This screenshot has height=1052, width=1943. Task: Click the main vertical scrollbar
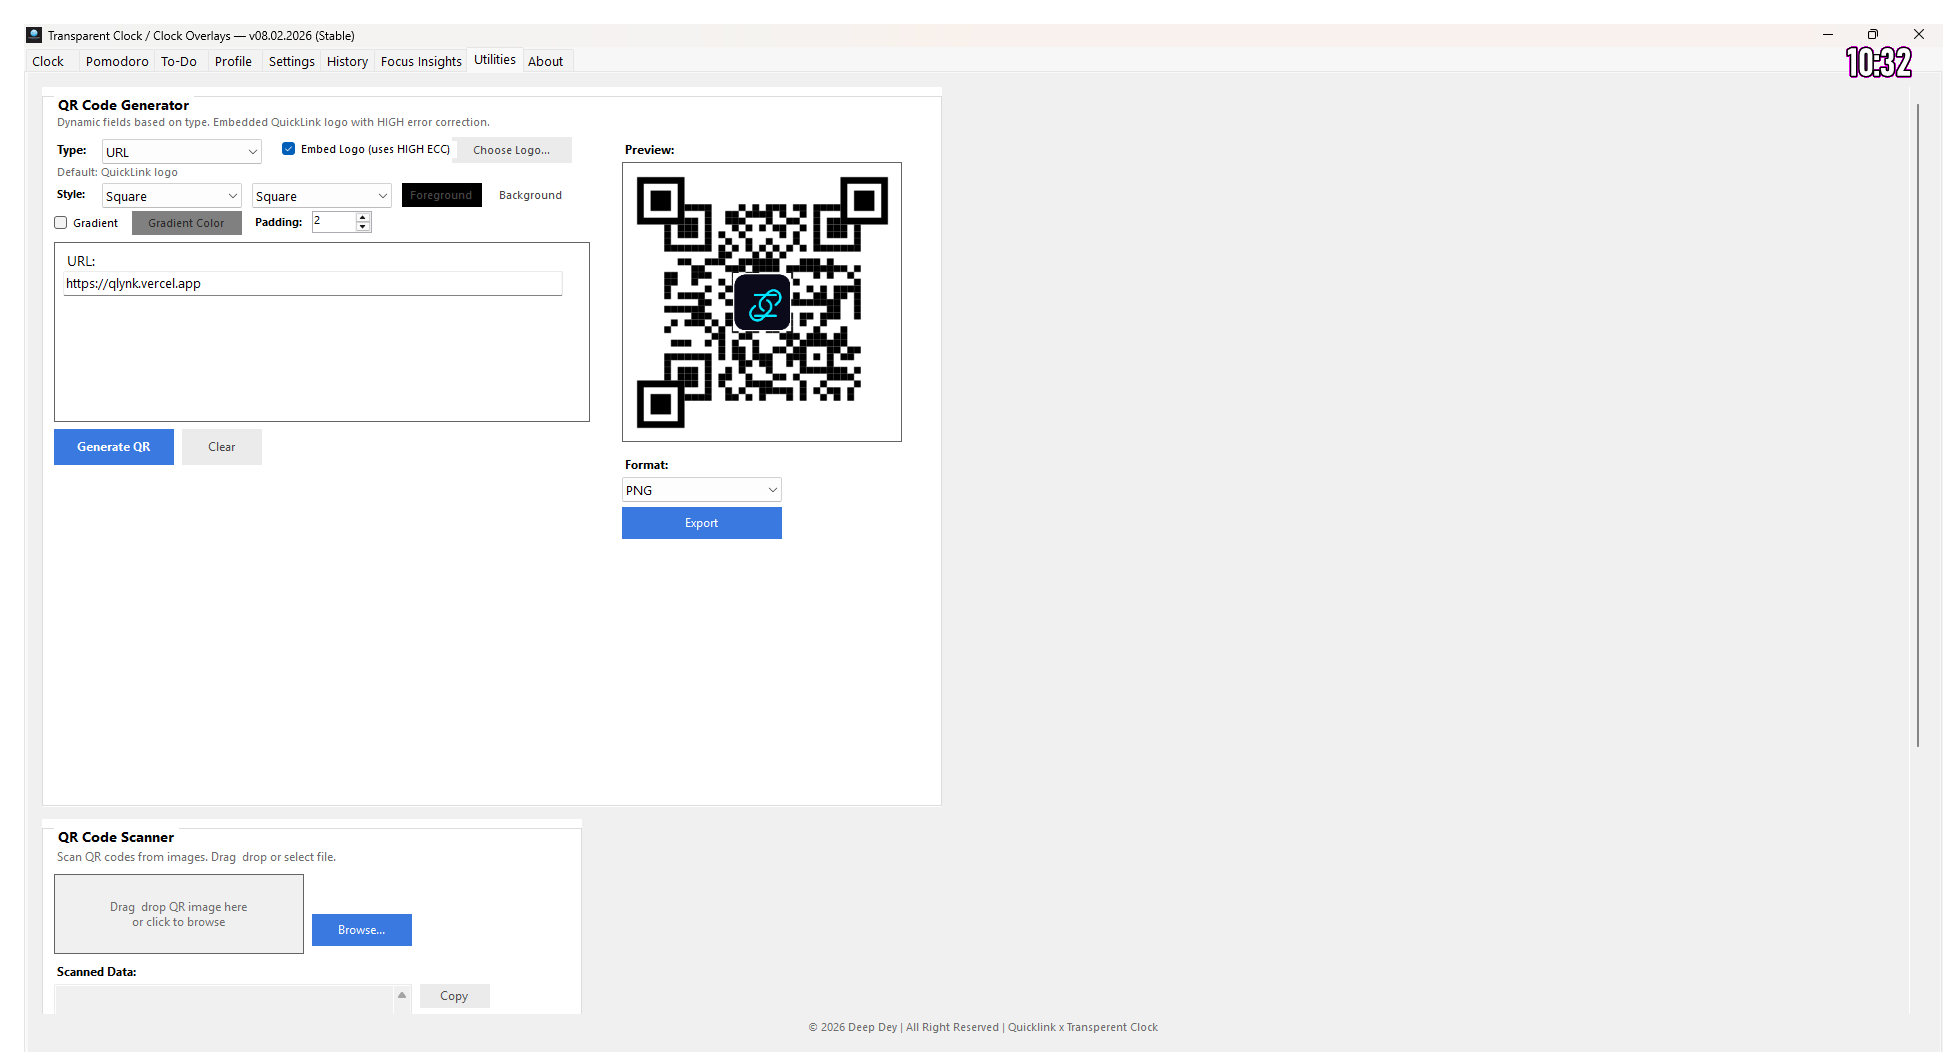pyautogui.click(x=1917, y=425)
